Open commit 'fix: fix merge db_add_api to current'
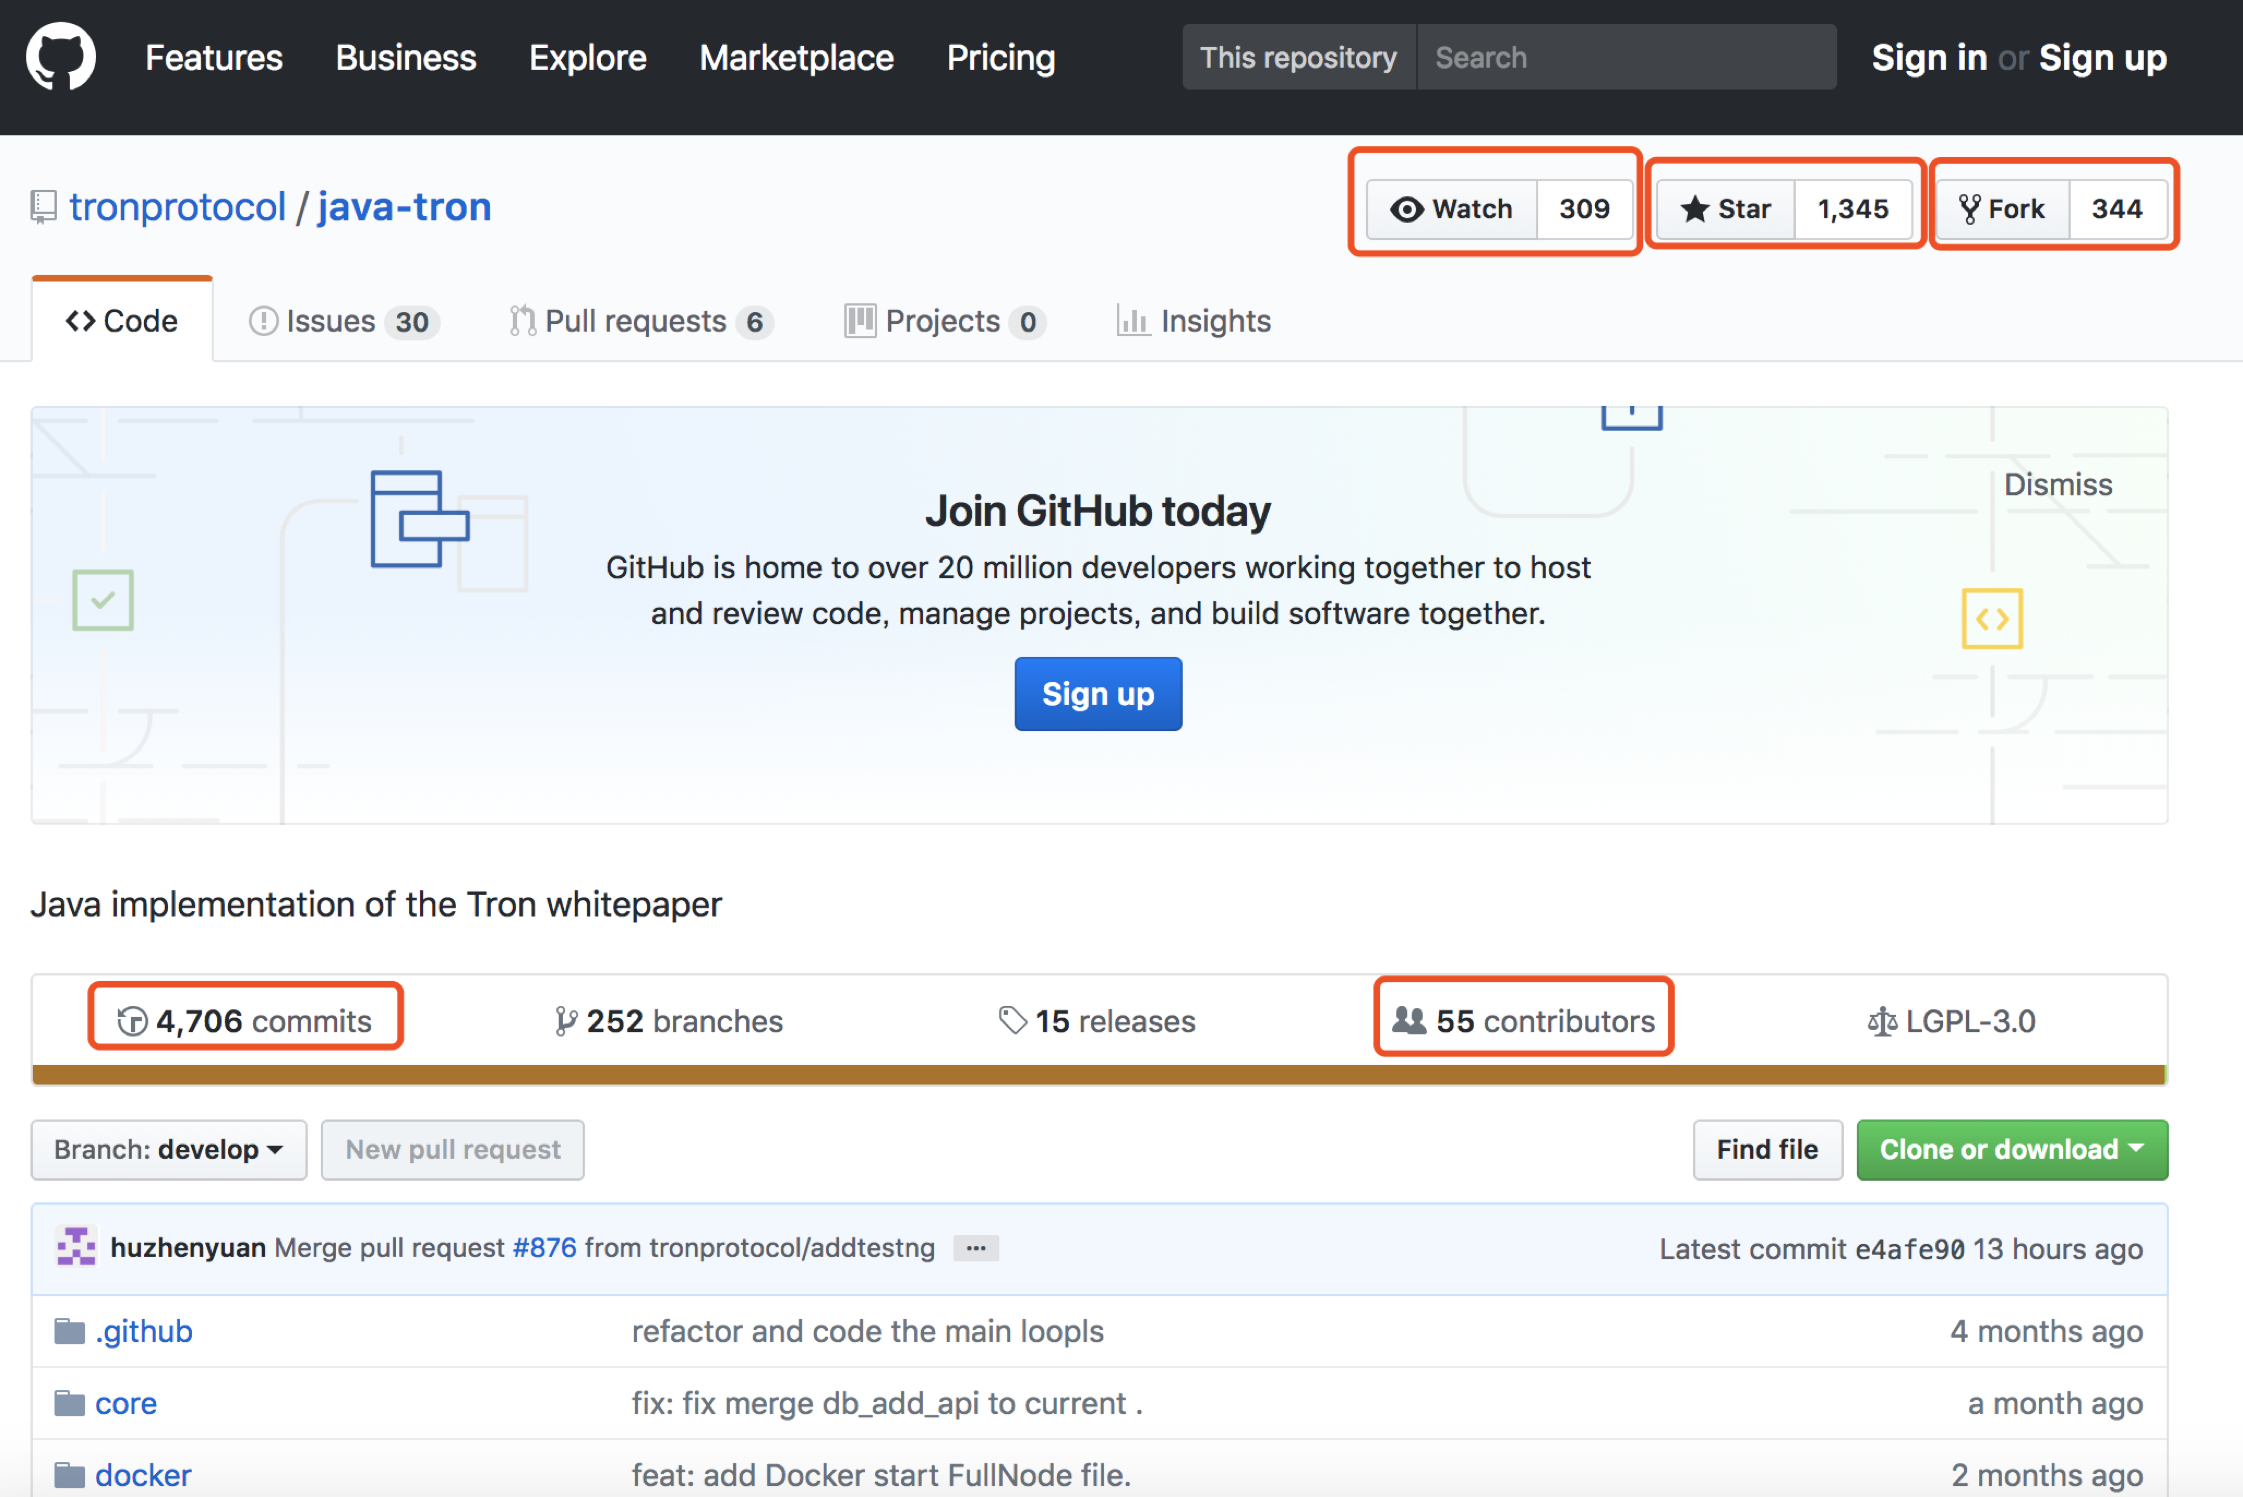Image resolution: width=2243 pixels, height=1497 pixels. point(887,1403)
